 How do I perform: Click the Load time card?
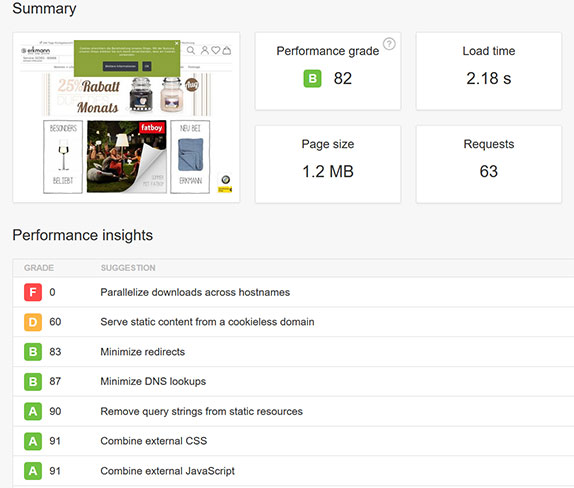[489, 71]
